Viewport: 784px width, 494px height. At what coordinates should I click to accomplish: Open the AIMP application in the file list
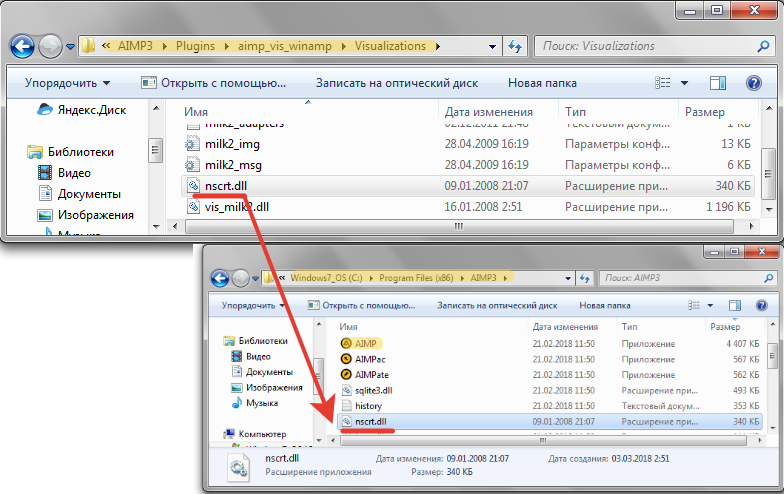[x=365, y=344]
